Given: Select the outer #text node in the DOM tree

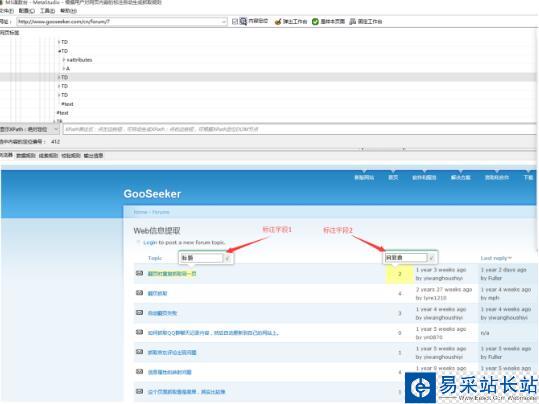Looking at the screenshot, I should pos(63,113).
